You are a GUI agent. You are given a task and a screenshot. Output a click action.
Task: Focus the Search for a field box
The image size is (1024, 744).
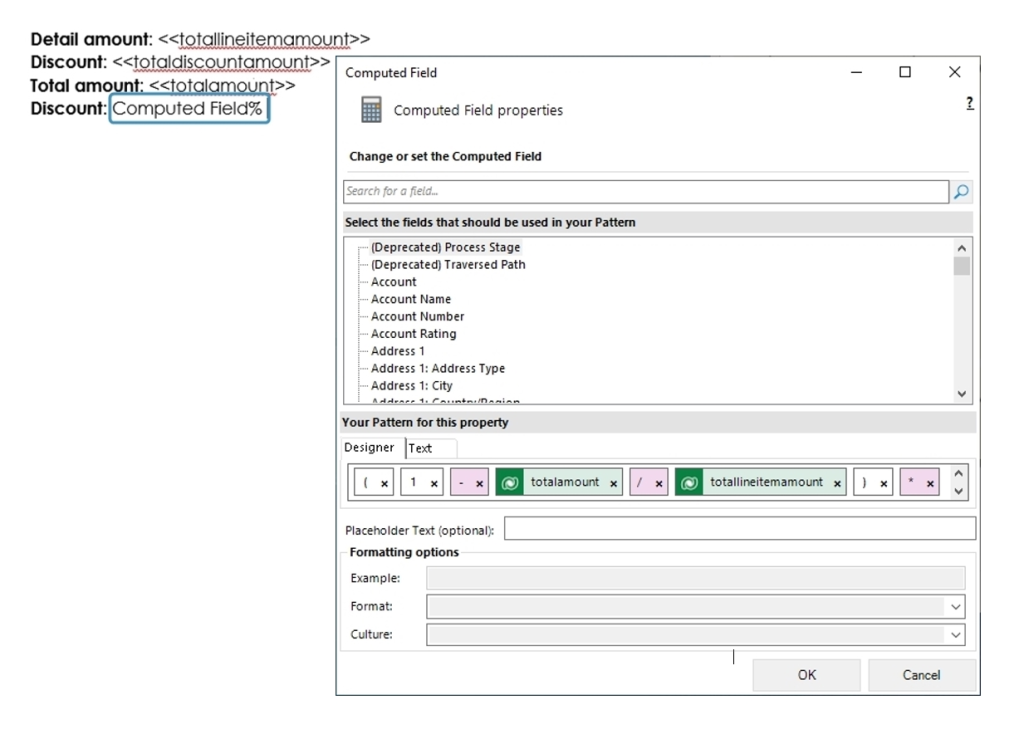(646, 191)
